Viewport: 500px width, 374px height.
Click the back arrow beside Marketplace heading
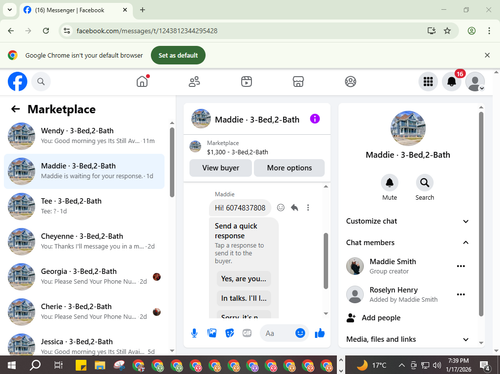click(15, 109)
